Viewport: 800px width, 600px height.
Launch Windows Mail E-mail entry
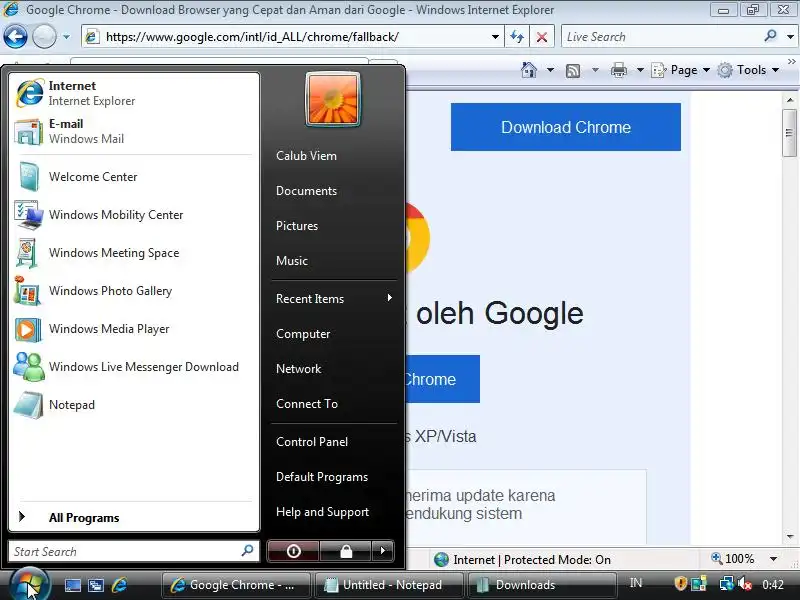[x=134, y=131]
